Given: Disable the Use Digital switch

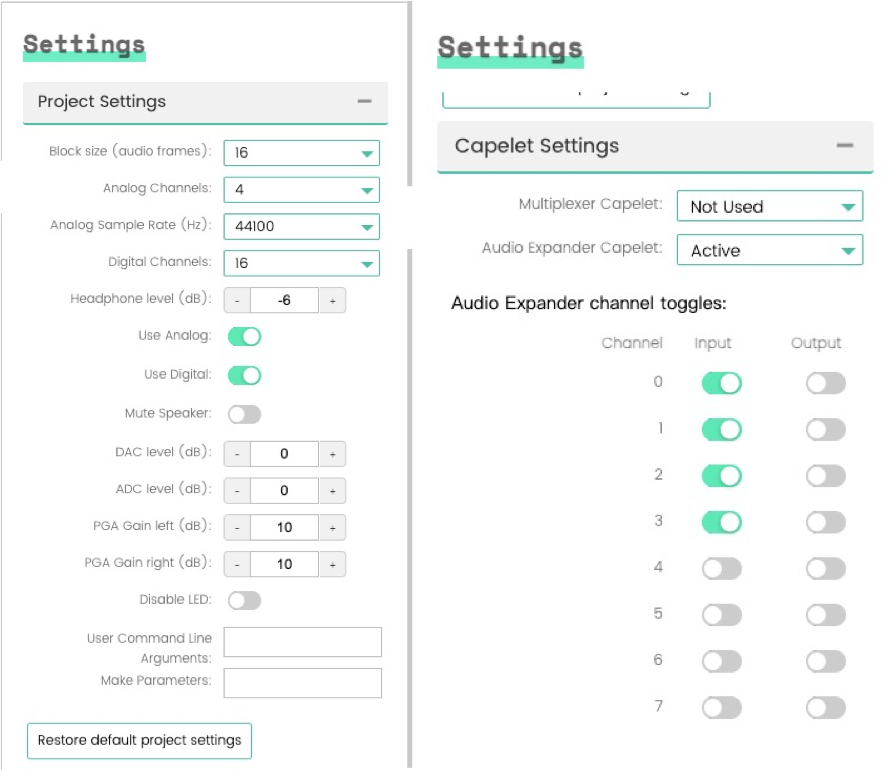Looking at the screenshot, I should tap(245, 375).
